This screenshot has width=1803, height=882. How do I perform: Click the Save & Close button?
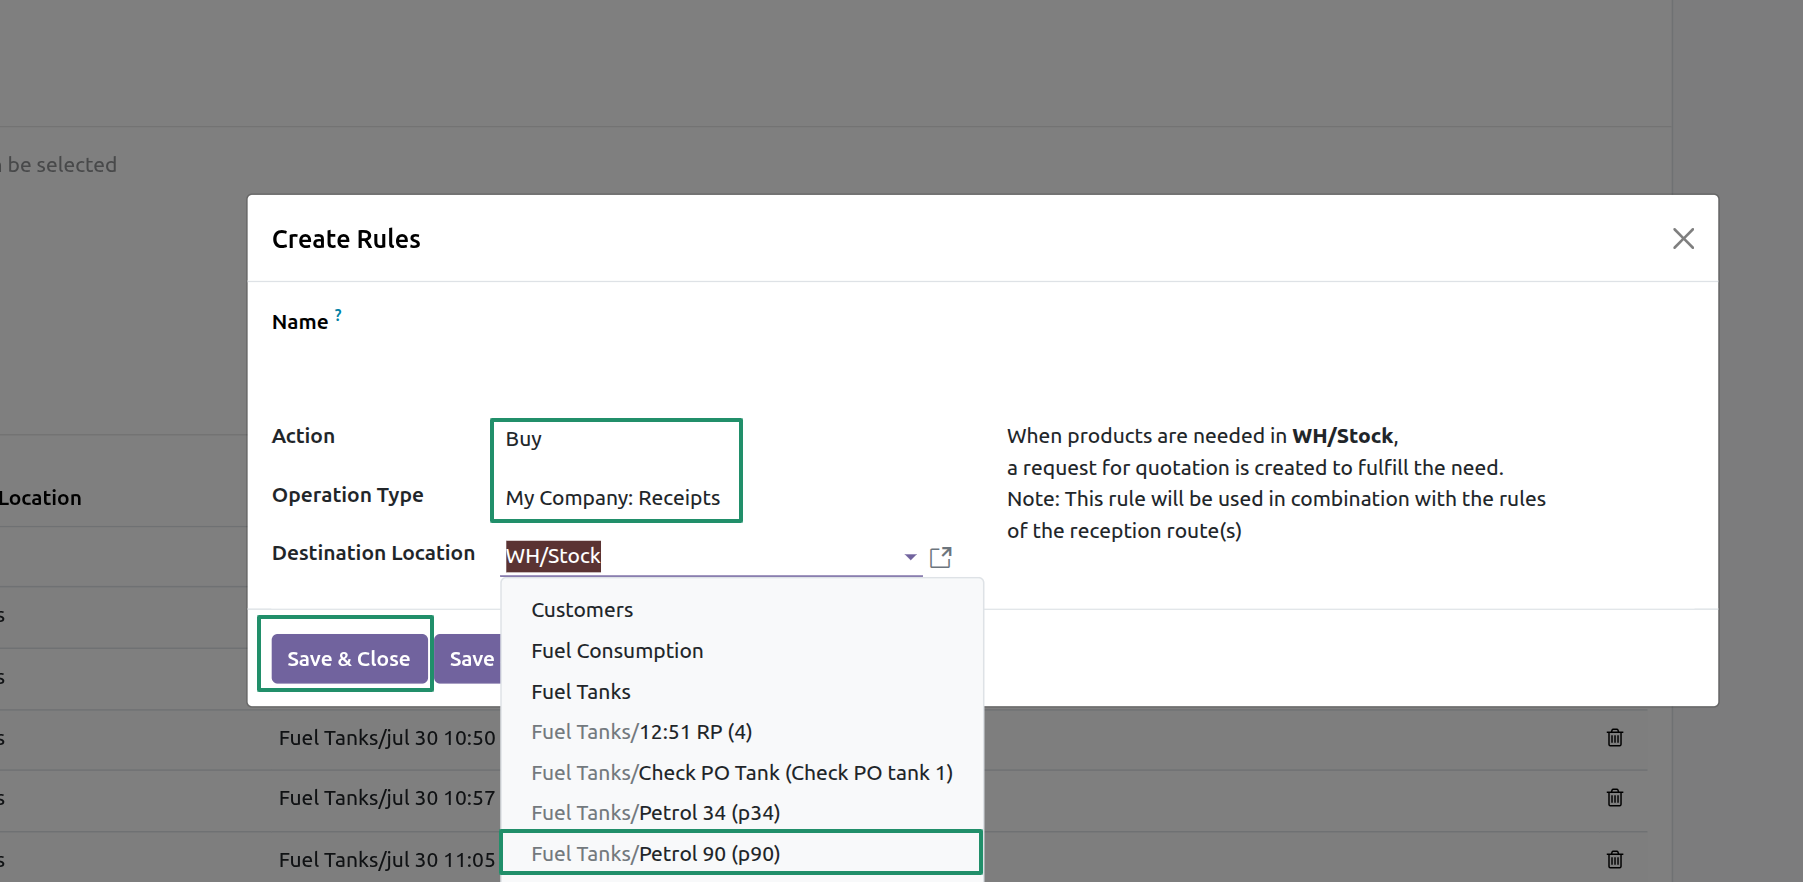coord(349,659)
